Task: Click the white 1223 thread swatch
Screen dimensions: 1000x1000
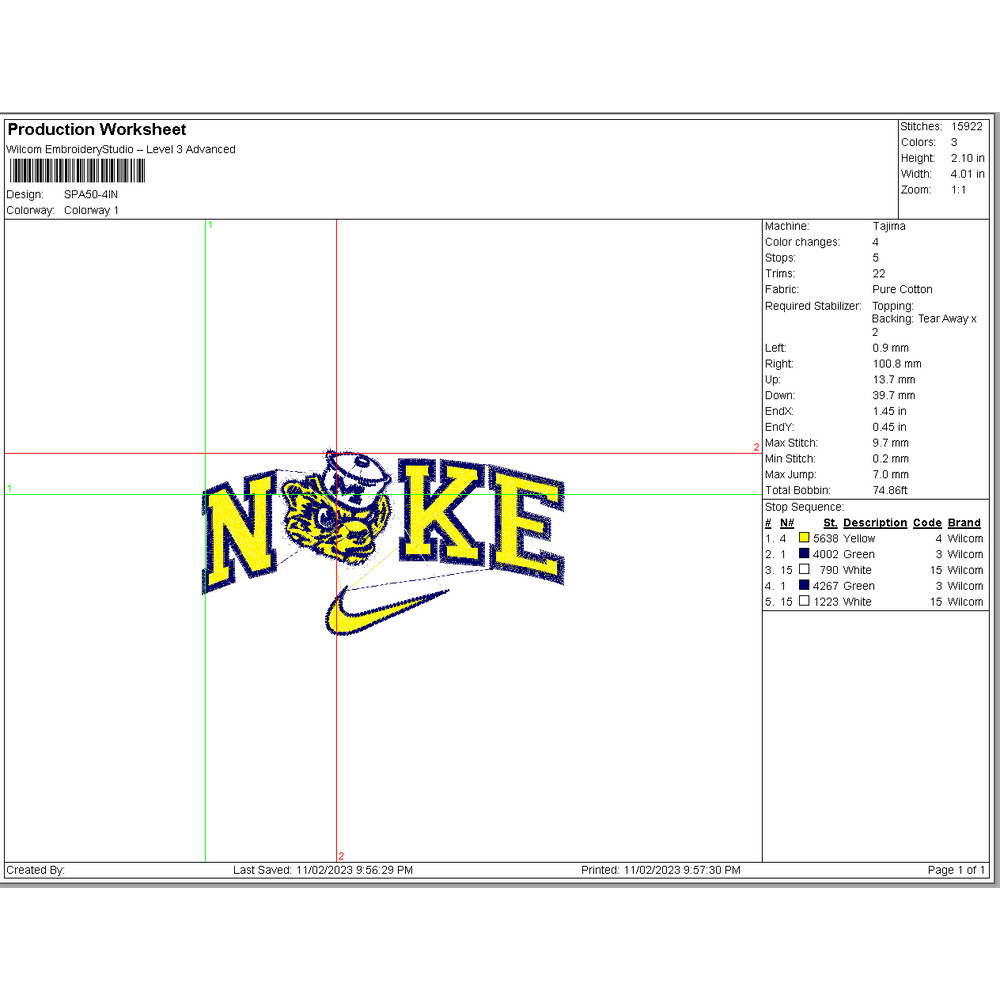Action: [804, 602]
